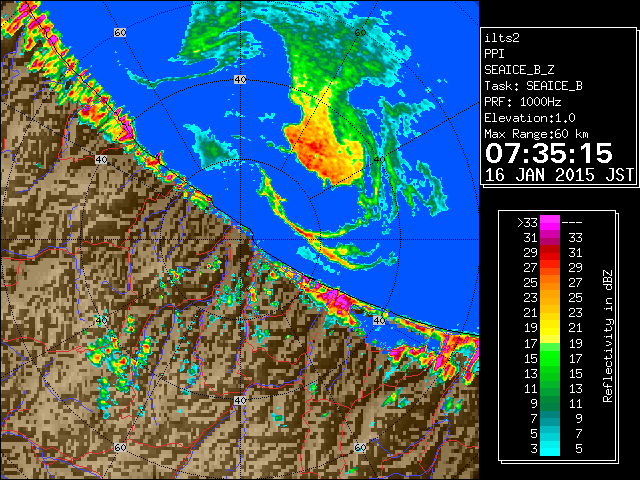Viewport: 640px width, 480px height.
Task: Click the 'Reflectivity in dBZ' vertical legend title
Action: [608, 336]
